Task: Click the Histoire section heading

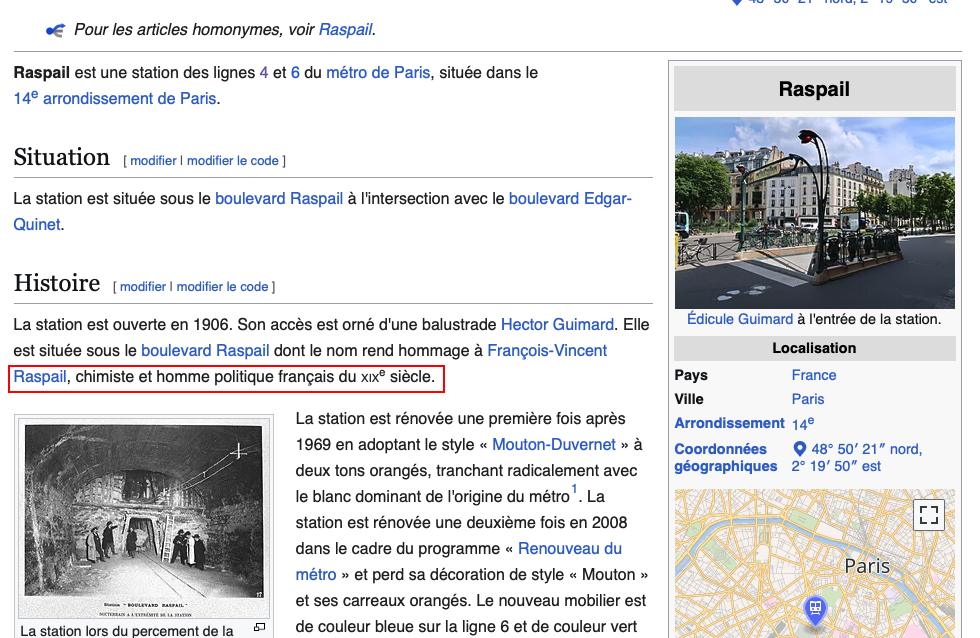Action: [57, 283]
